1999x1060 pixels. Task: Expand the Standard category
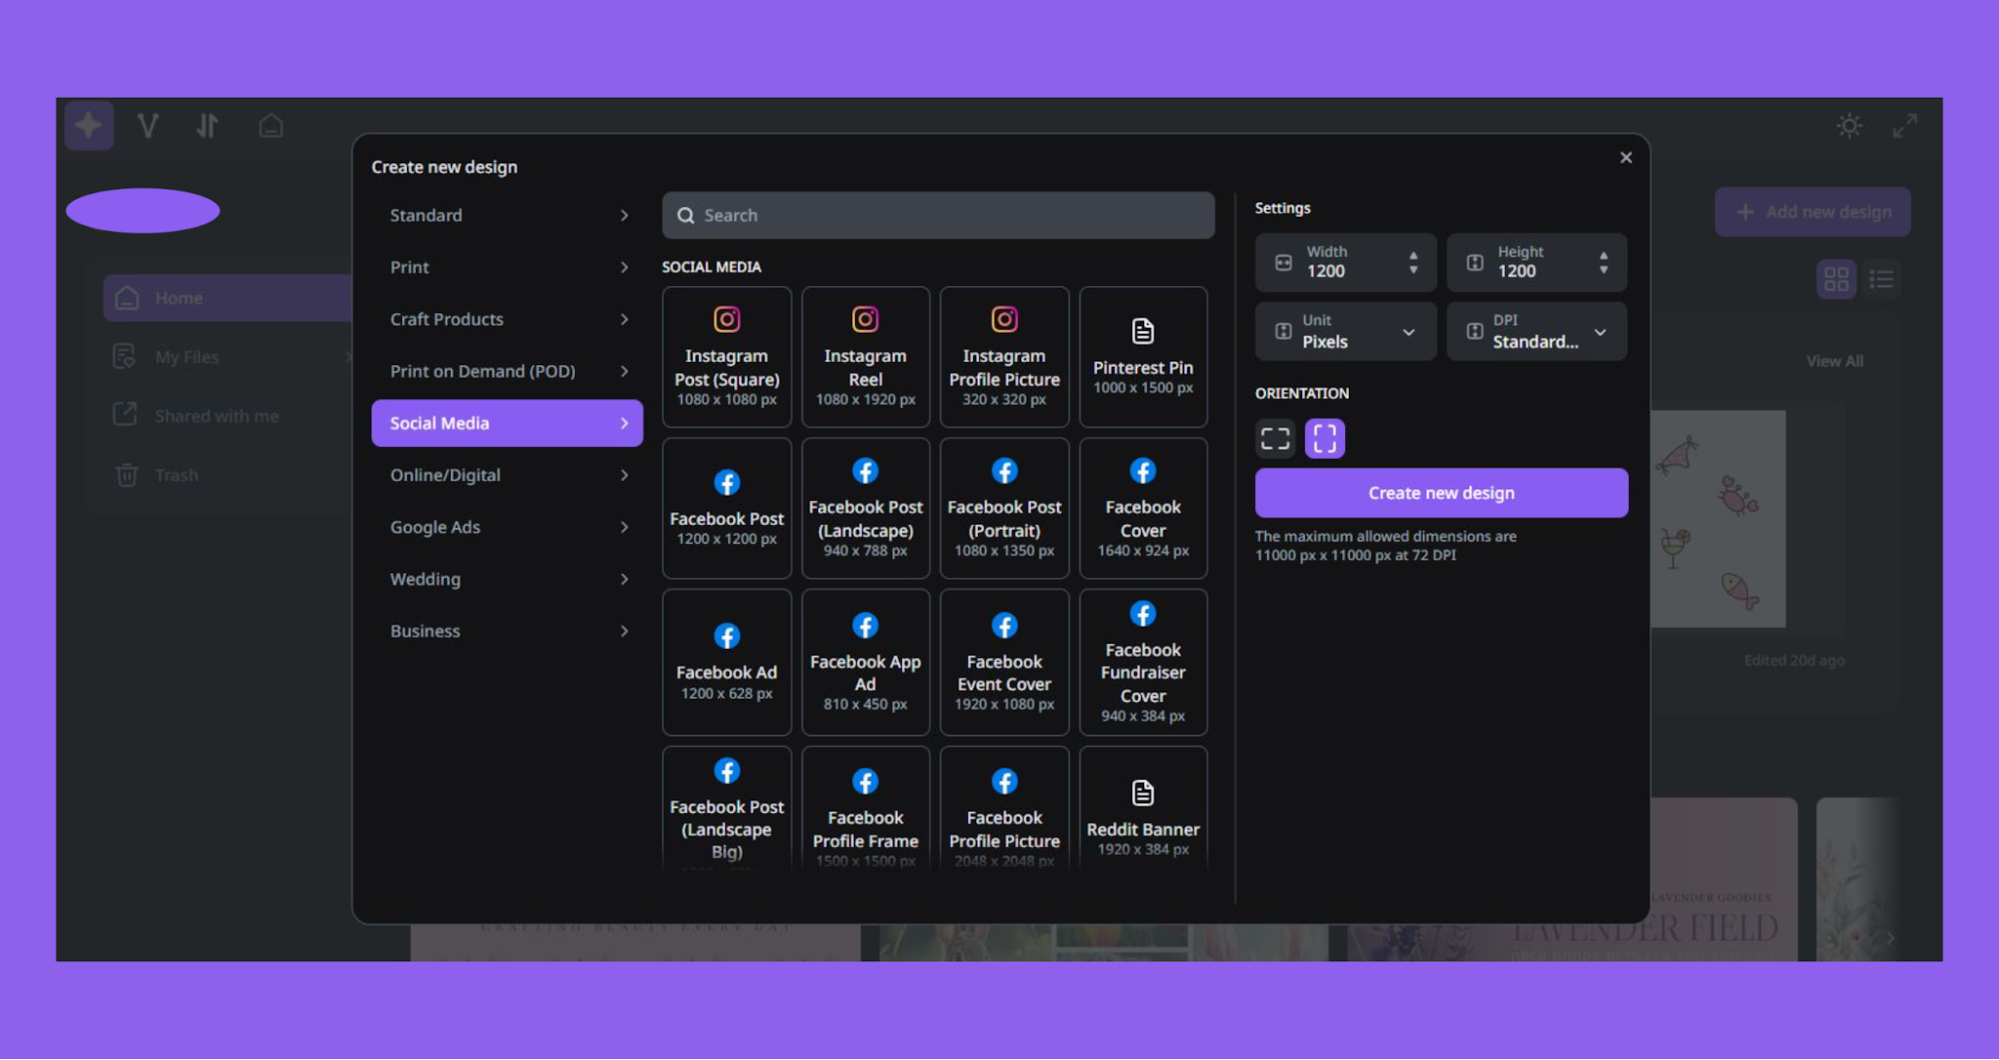(507, 215)
